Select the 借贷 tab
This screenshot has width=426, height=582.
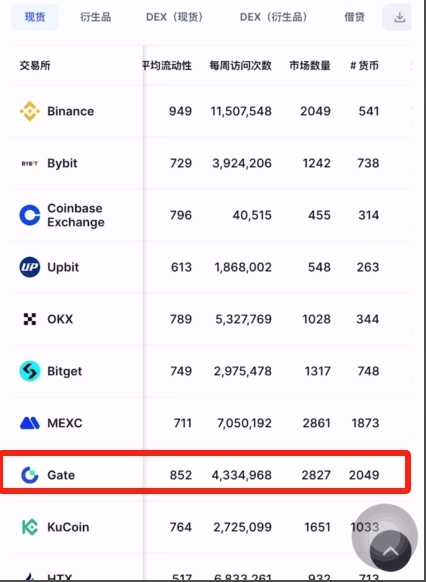[354, 17]
